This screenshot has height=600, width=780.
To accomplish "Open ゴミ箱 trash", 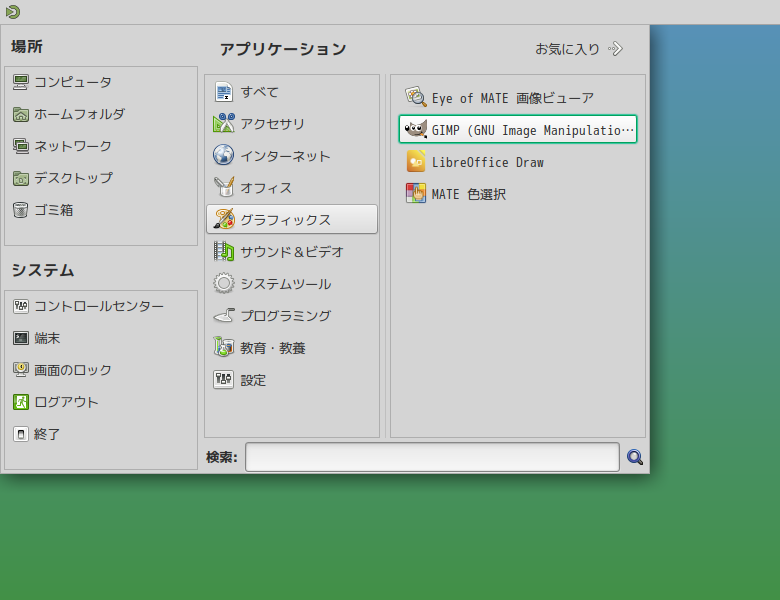I will point(43,210).
